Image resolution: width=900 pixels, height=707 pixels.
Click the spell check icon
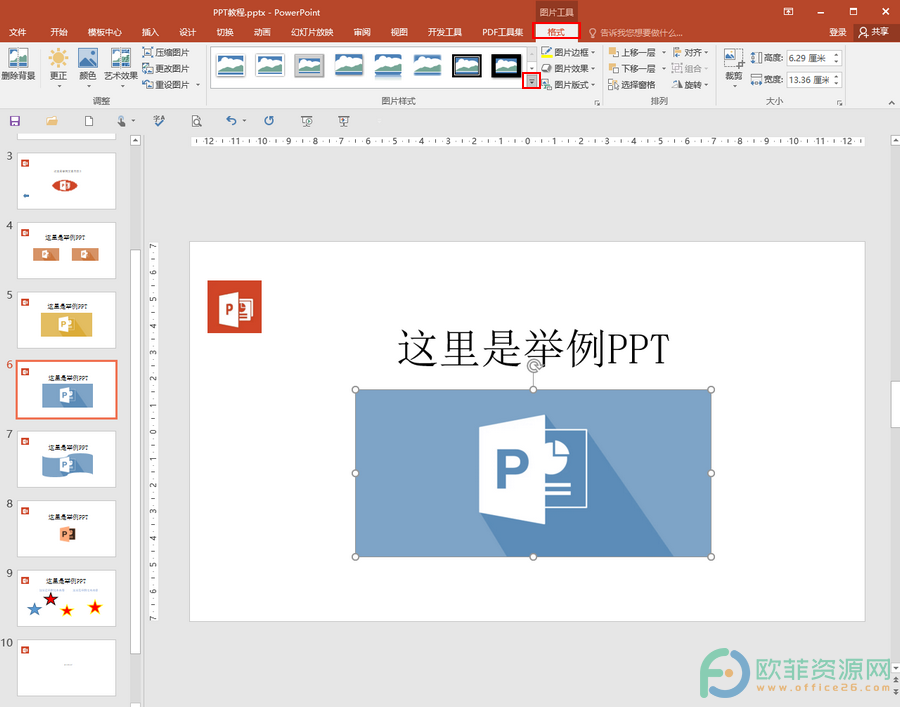[159, 121]
